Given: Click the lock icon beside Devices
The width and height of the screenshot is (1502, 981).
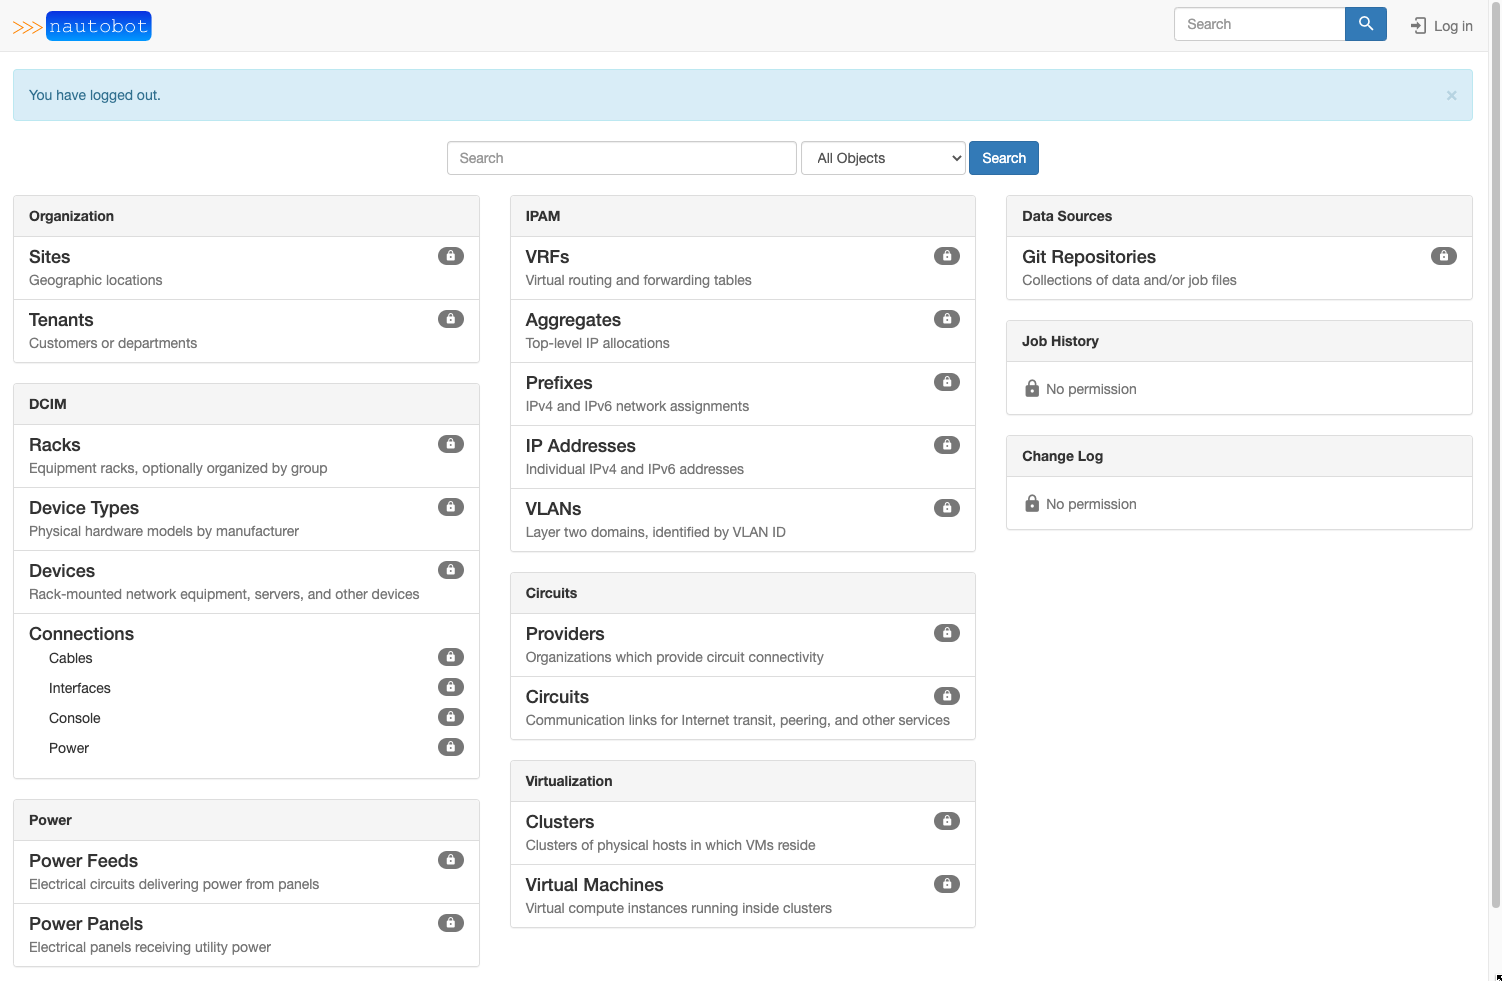Looking at the screenshot, I should (450, 569).
